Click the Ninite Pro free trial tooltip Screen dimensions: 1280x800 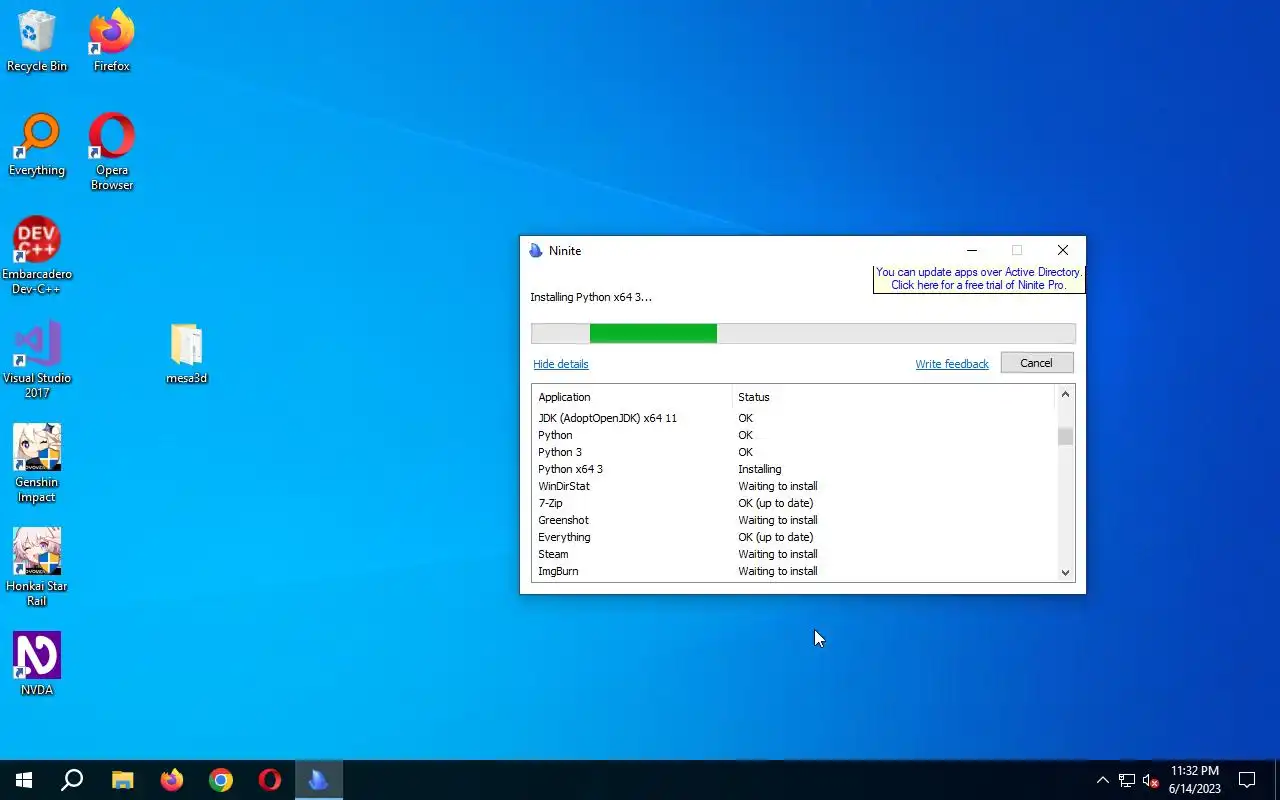click(979, 279)
